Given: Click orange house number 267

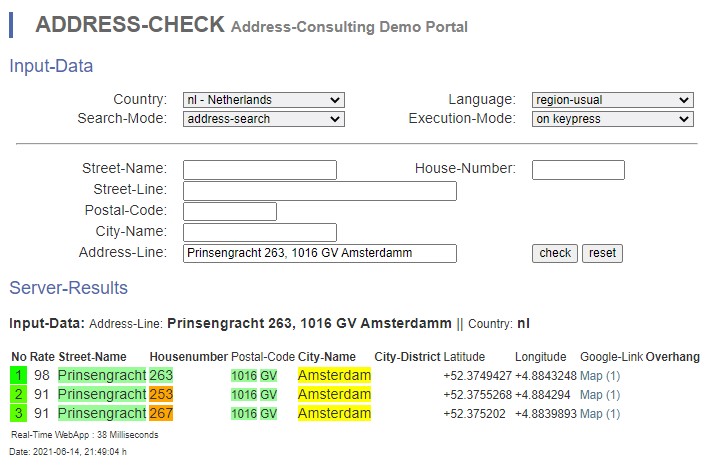Looking at the screenshot, I should point(161,414).
